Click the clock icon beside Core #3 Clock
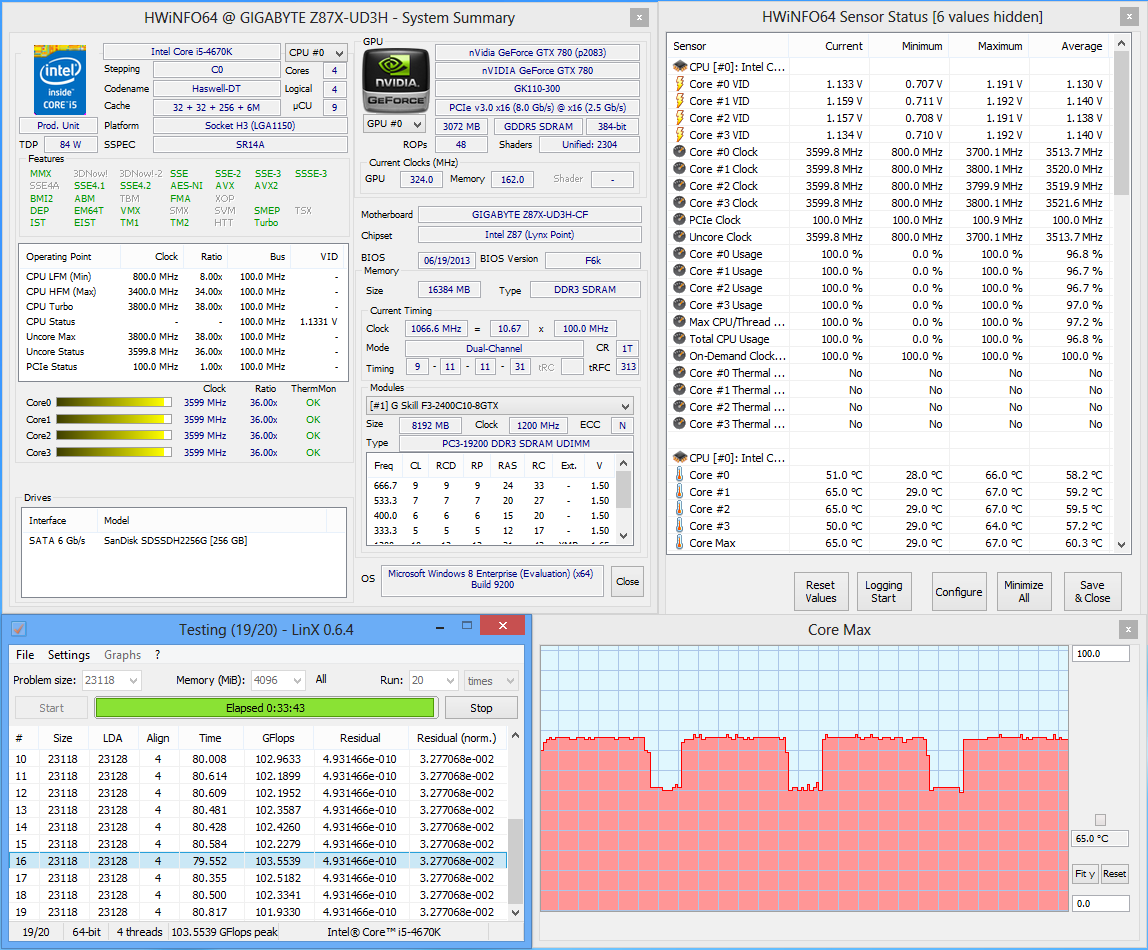The width and height of the screenshot is (1148, 950). 679,202
